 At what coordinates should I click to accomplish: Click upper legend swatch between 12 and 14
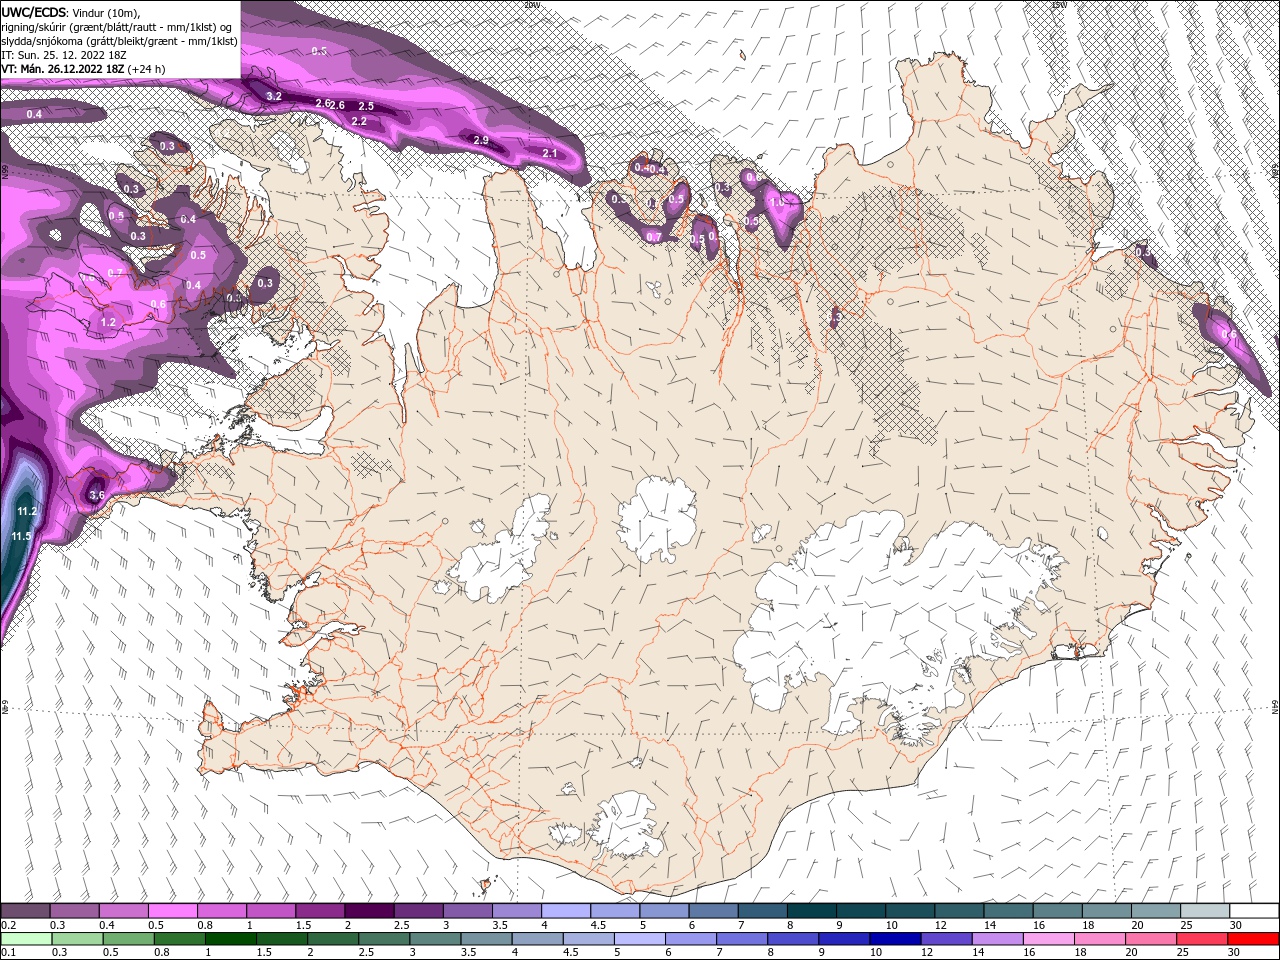[959, 911]
